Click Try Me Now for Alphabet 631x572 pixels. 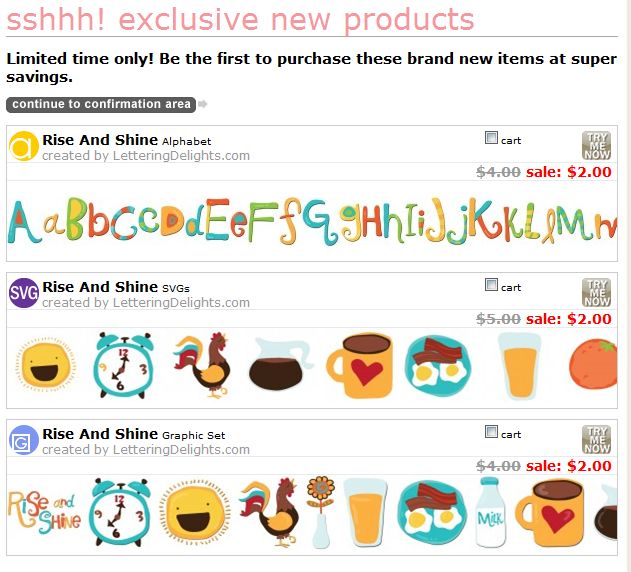pos(596,145)
